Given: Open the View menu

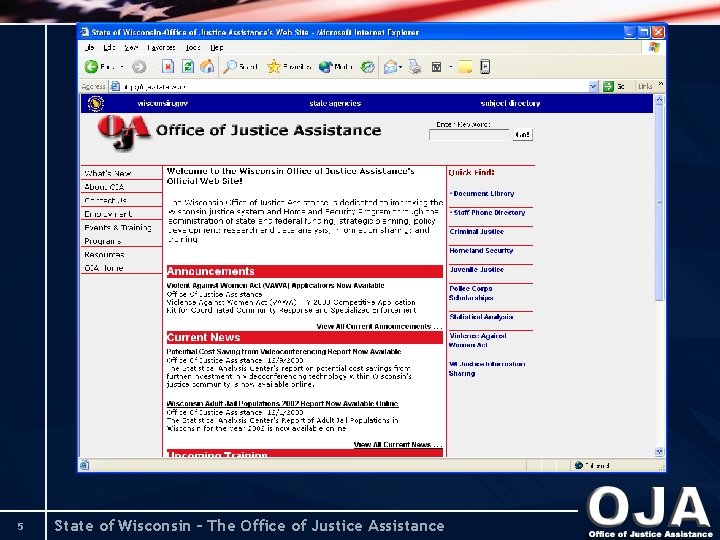Looking at the screenshot, I should click(x=131, y=47).
